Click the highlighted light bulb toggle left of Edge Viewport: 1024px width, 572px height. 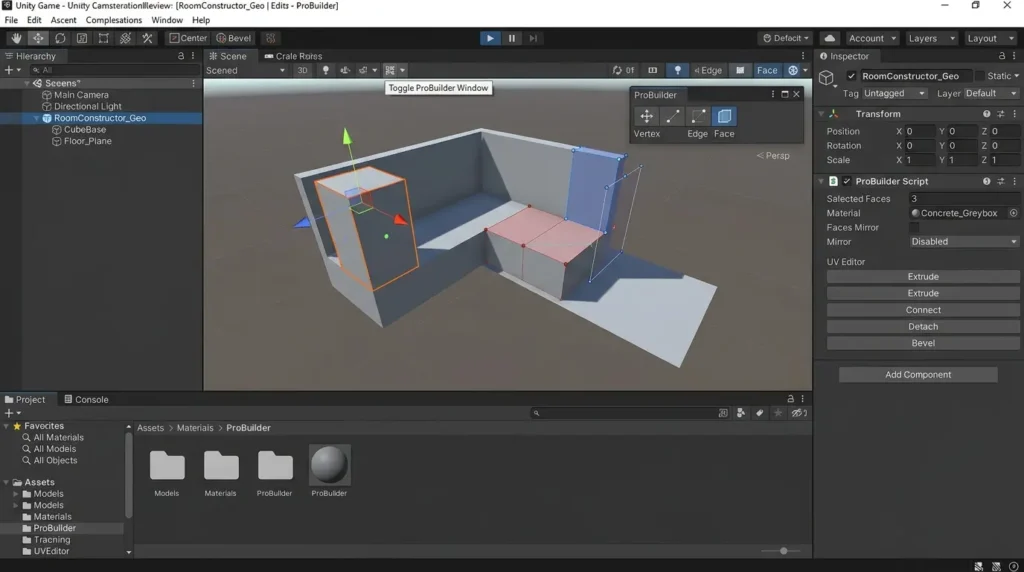(x=677, y=70)
